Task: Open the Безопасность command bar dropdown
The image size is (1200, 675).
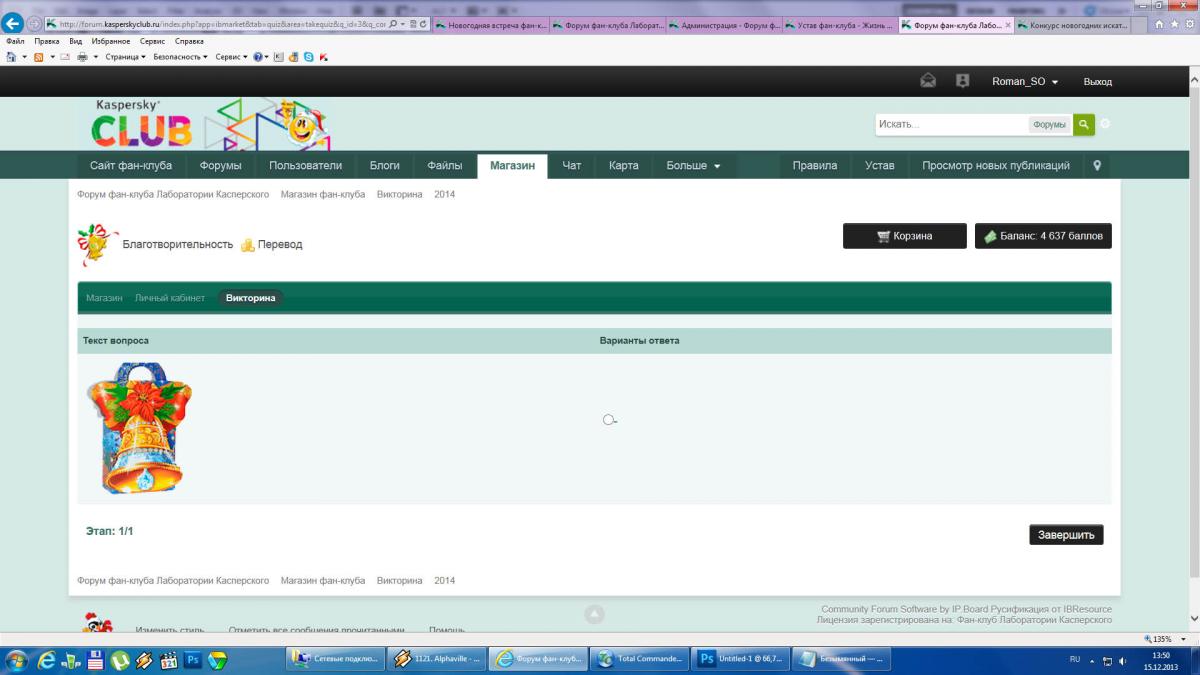Action: click(x=181, y=57)
